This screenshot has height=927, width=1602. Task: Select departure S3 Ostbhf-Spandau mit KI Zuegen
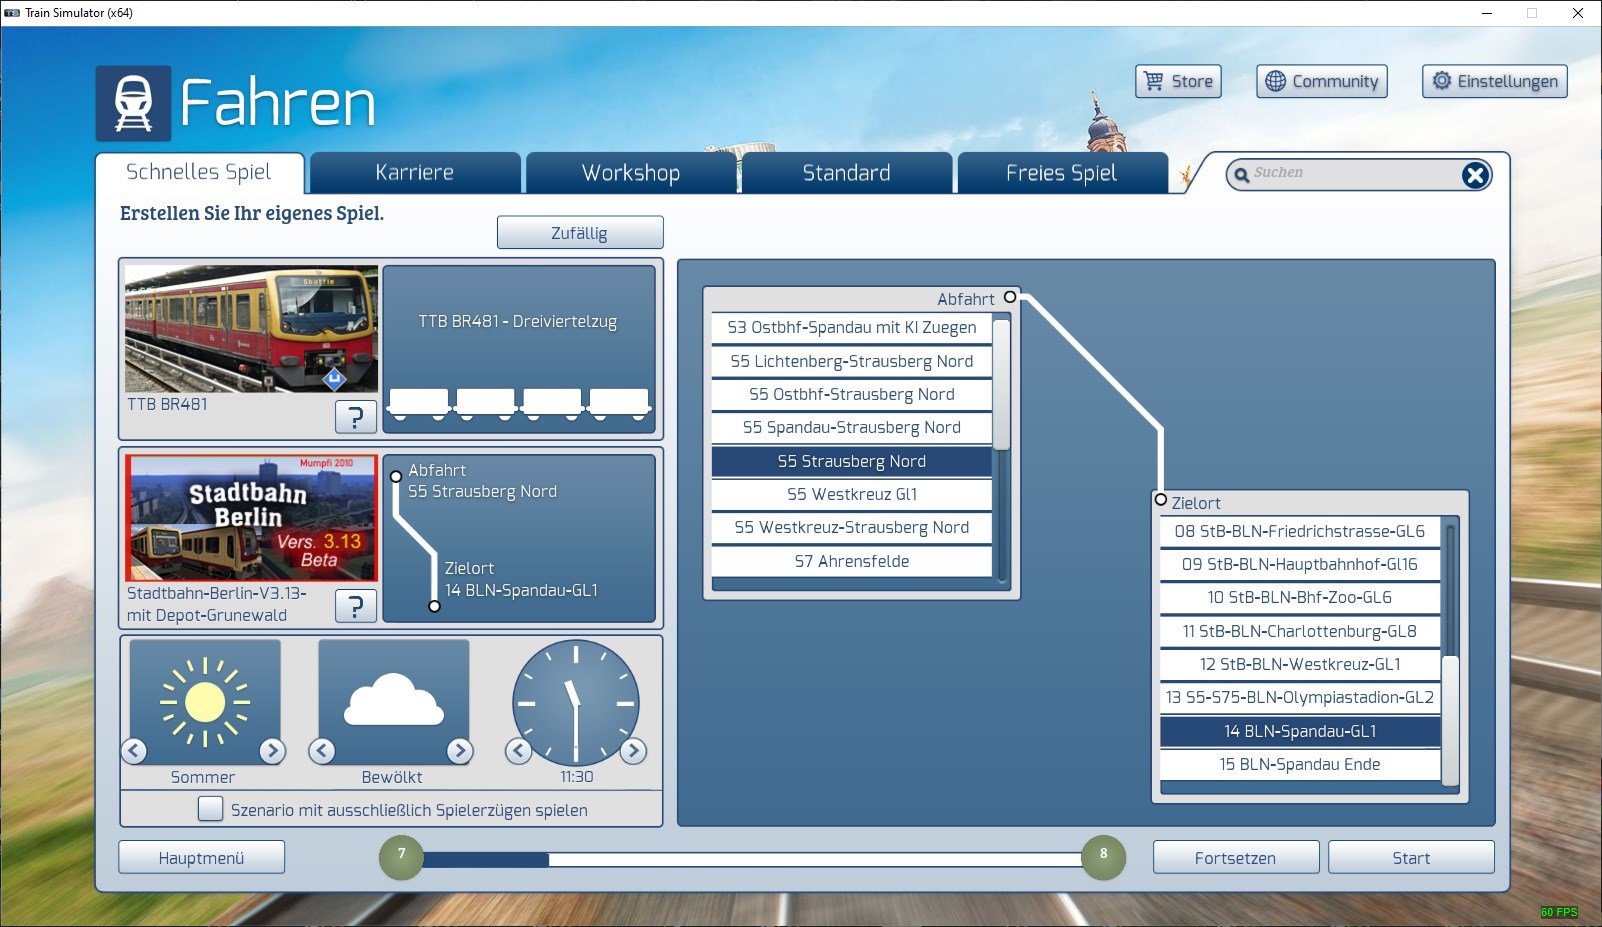[852, 327]
